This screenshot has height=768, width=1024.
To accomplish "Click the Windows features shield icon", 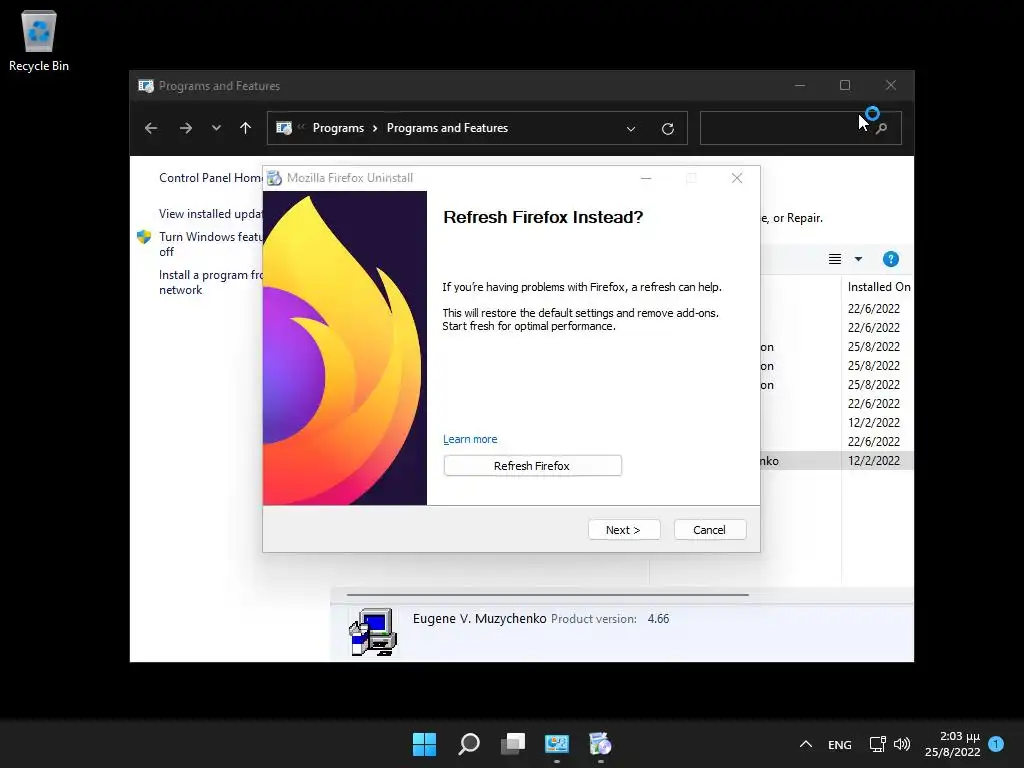I will [144, 236].
